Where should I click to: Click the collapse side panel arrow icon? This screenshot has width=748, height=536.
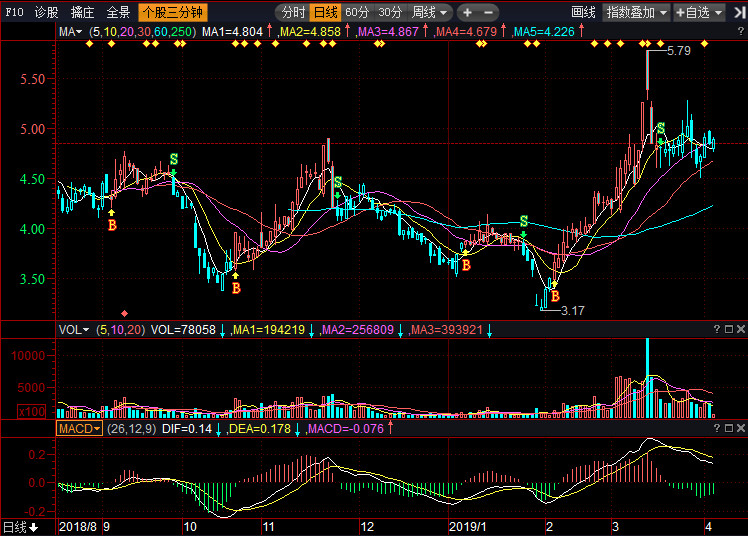(x=740, y=12)
